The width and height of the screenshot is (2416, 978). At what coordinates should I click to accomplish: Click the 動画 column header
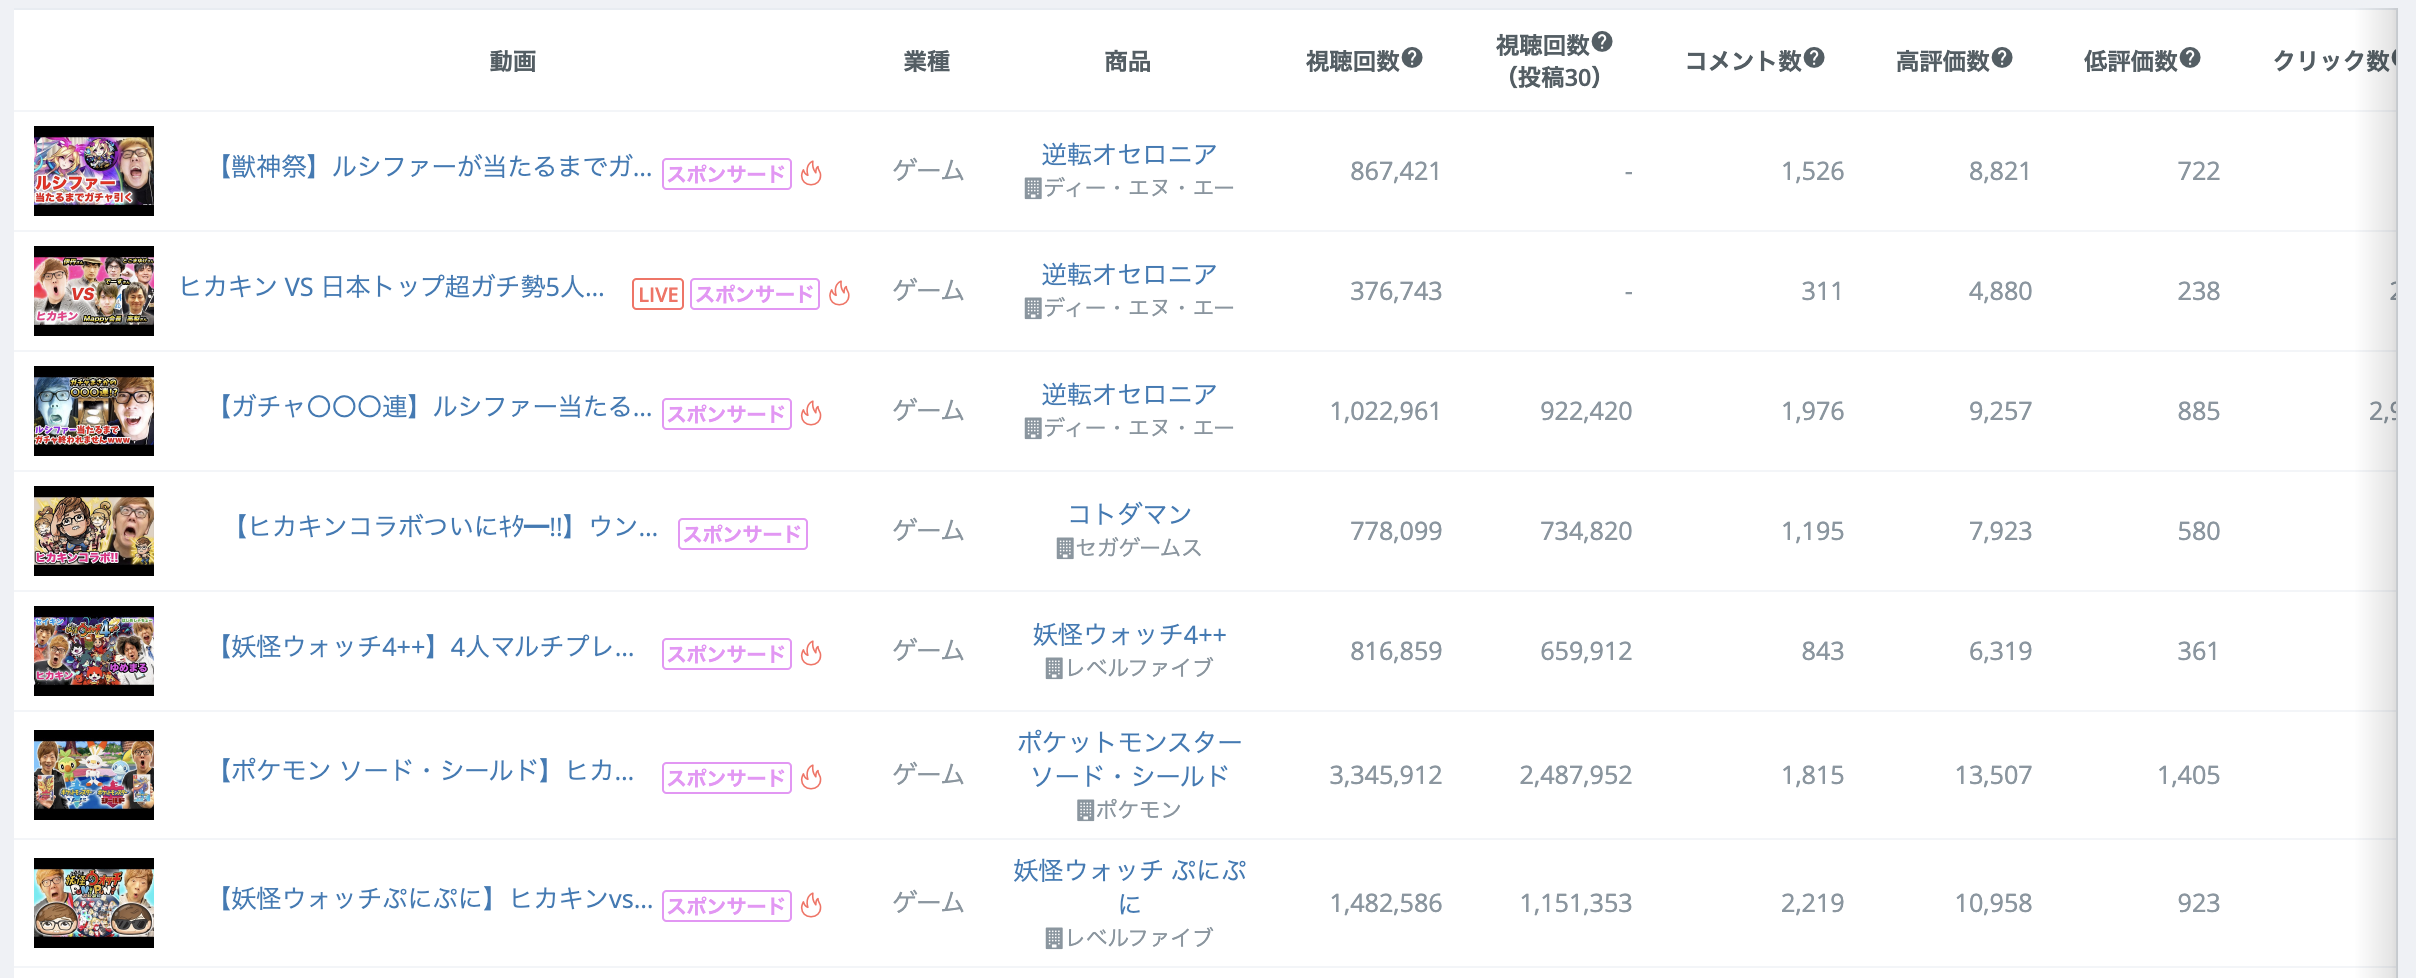coord(513,62)
